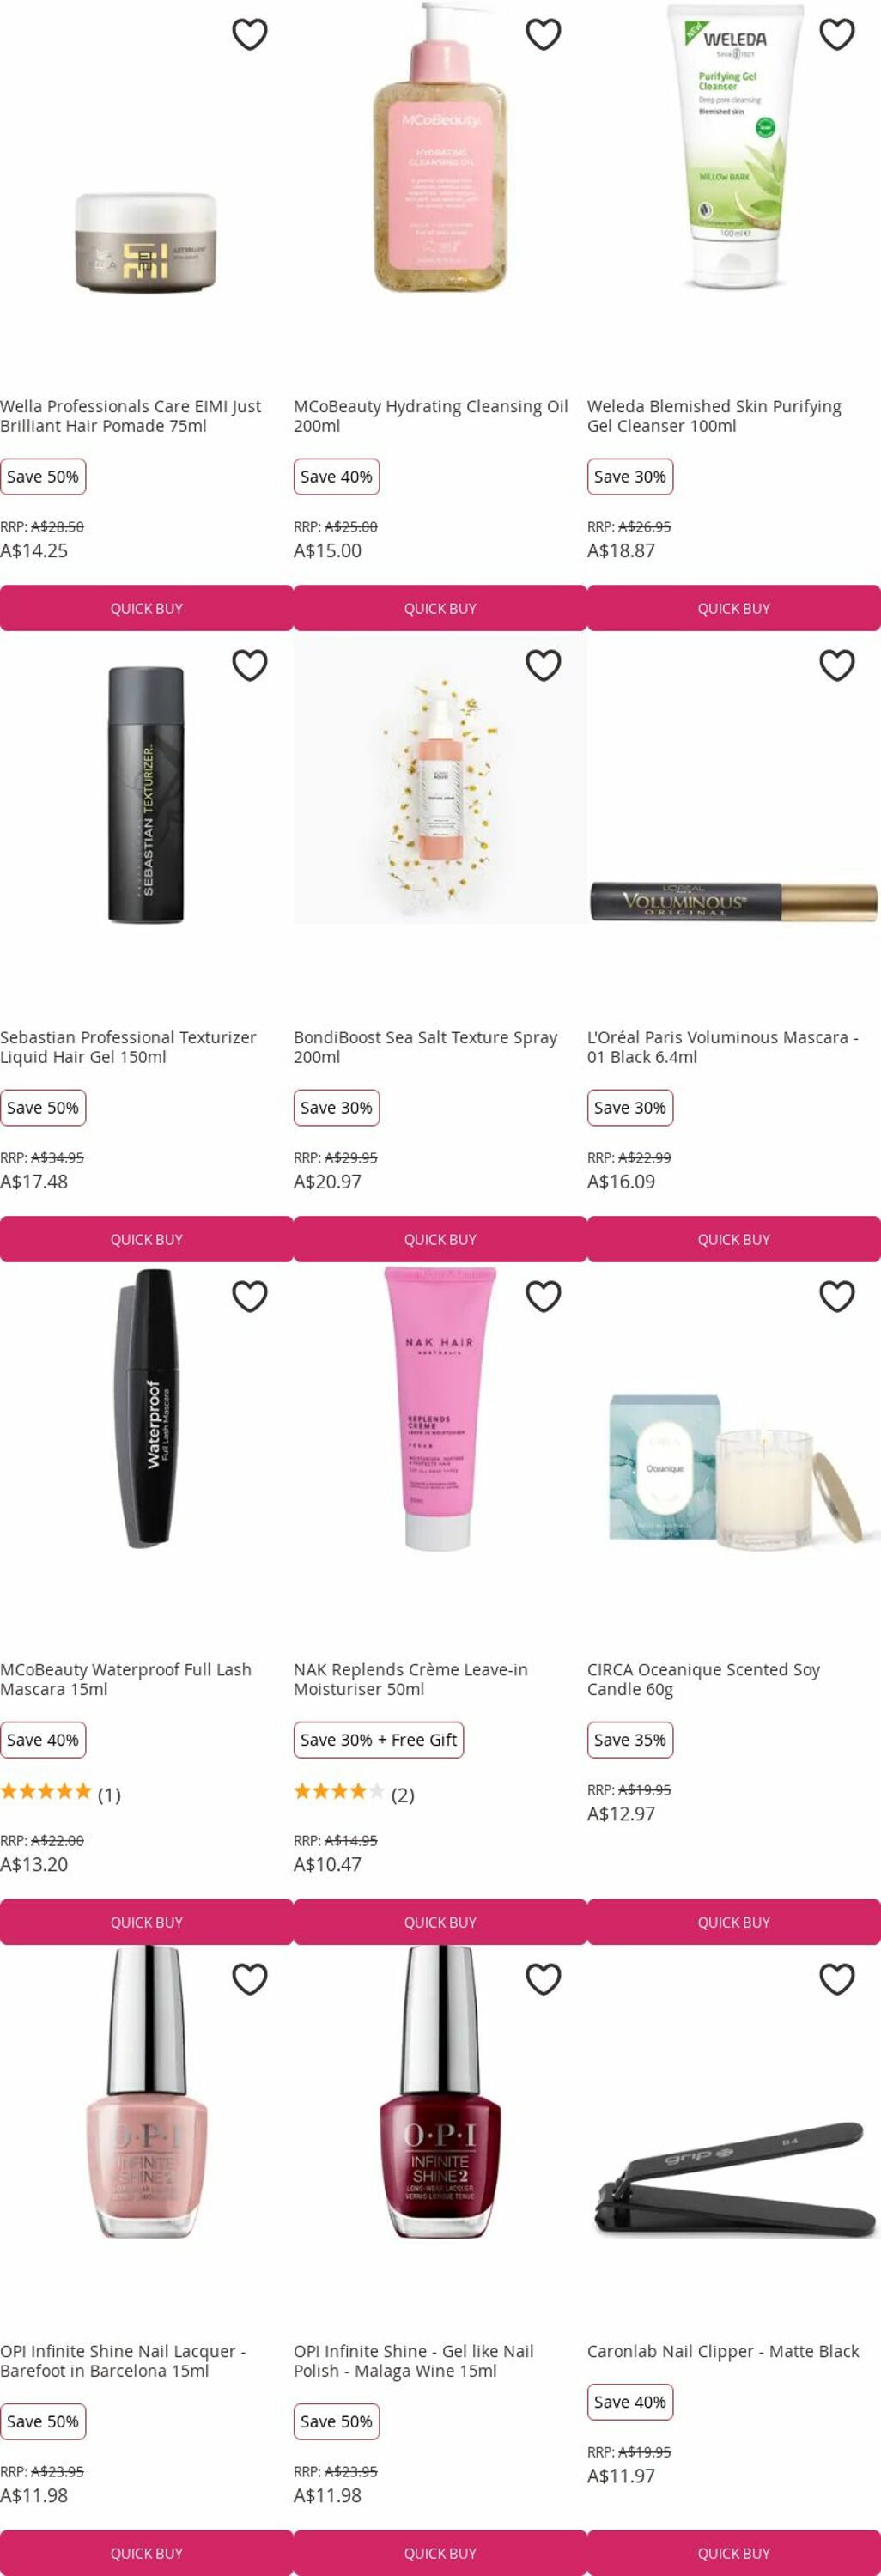
Task: Save BondiBoost Sea Salt Texture Spray to wishlist
Action: coord(543,666)
